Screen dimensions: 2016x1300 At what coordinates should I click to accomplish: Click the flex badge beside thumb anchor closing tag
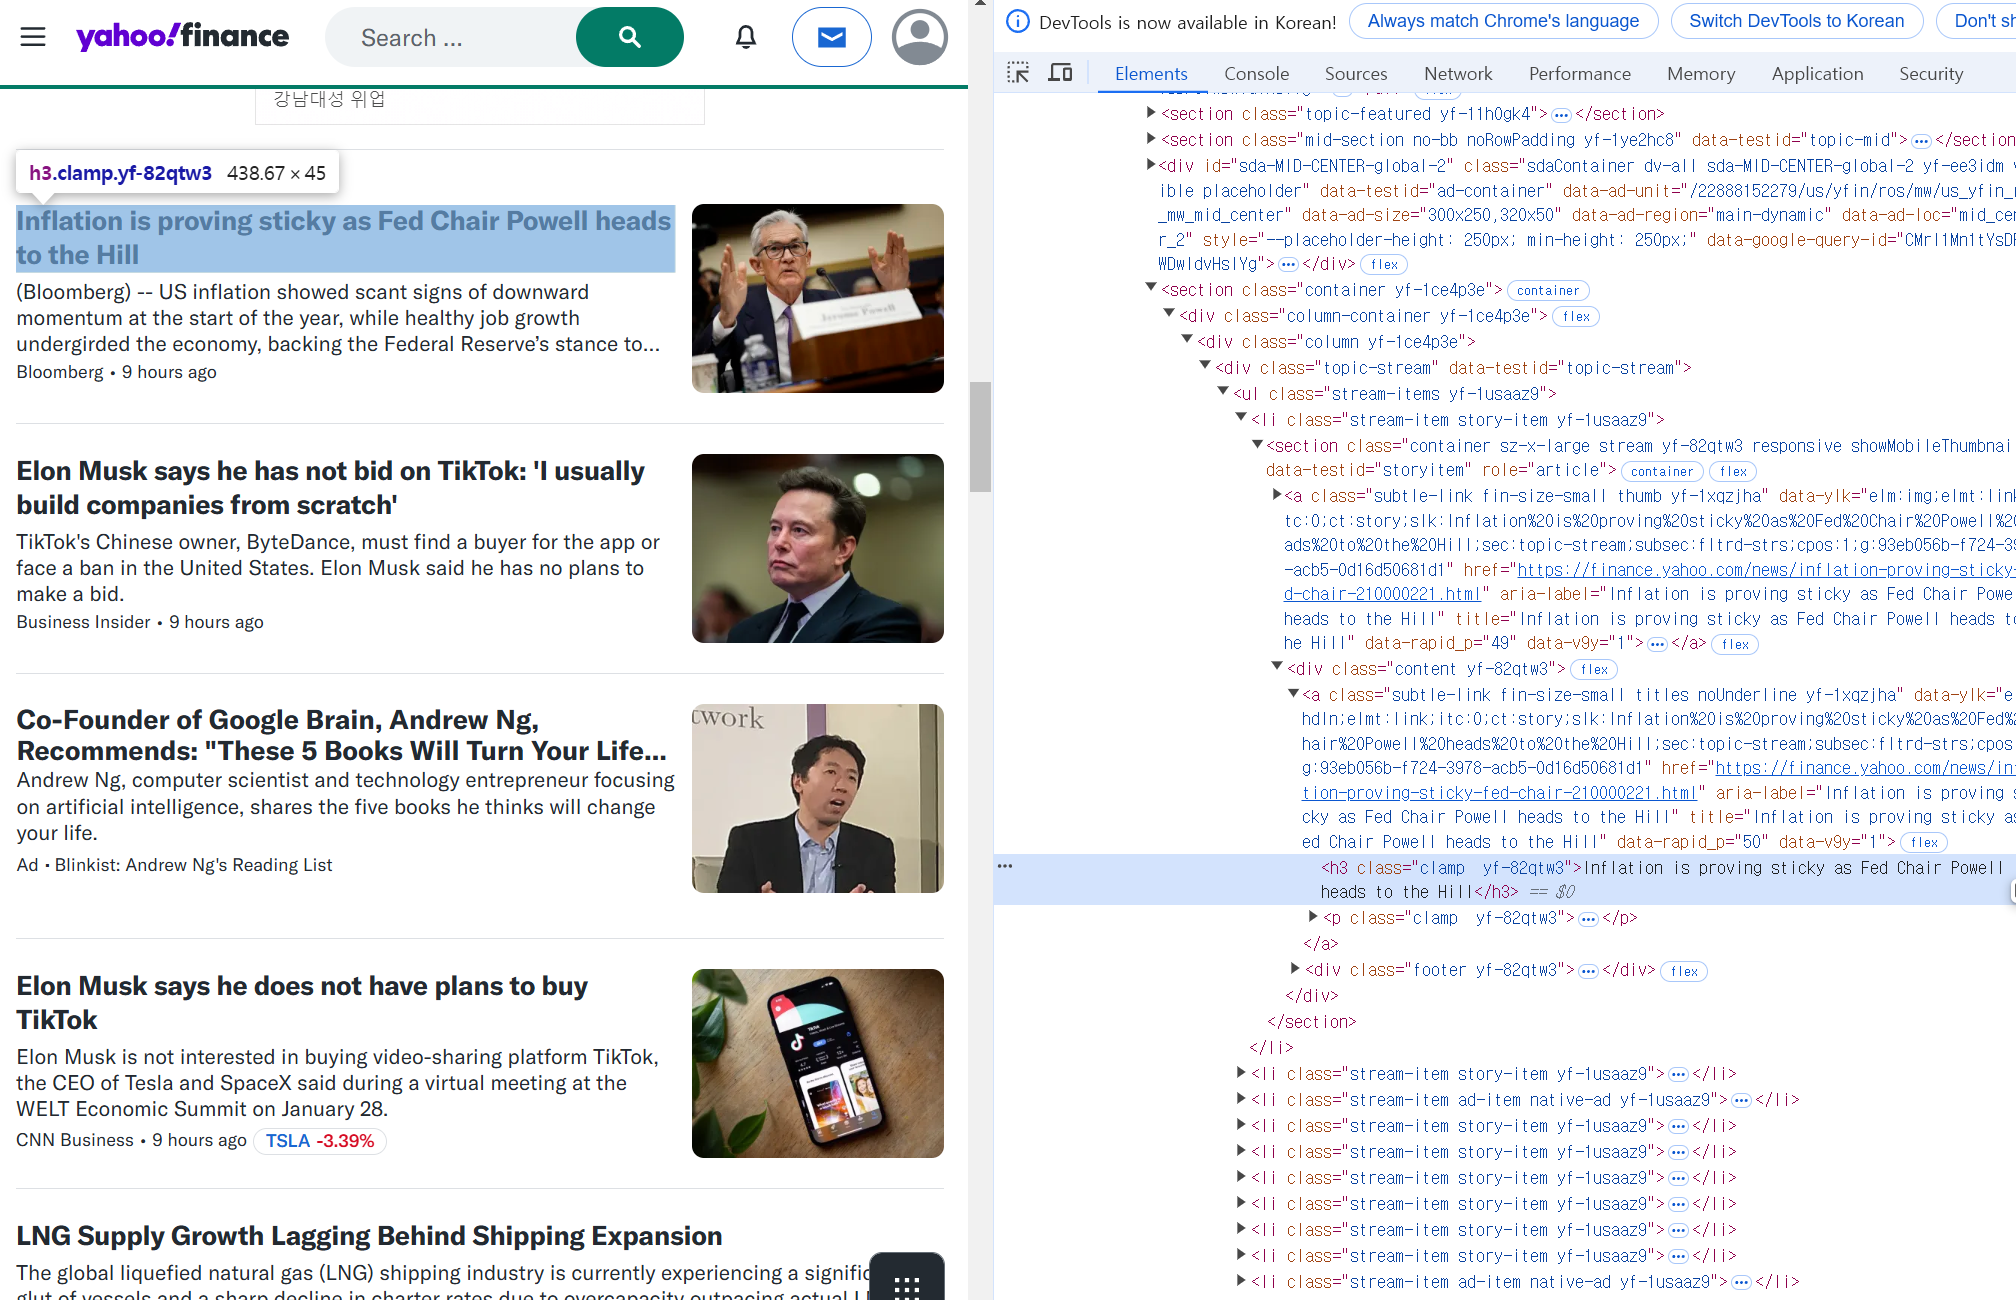point(1735,644)
